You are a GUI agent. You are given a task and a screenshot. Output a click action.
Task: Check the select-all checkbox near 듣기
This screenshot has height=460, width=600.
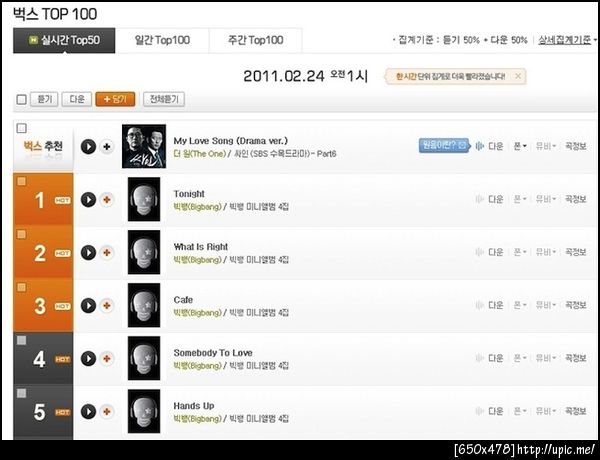21,100
